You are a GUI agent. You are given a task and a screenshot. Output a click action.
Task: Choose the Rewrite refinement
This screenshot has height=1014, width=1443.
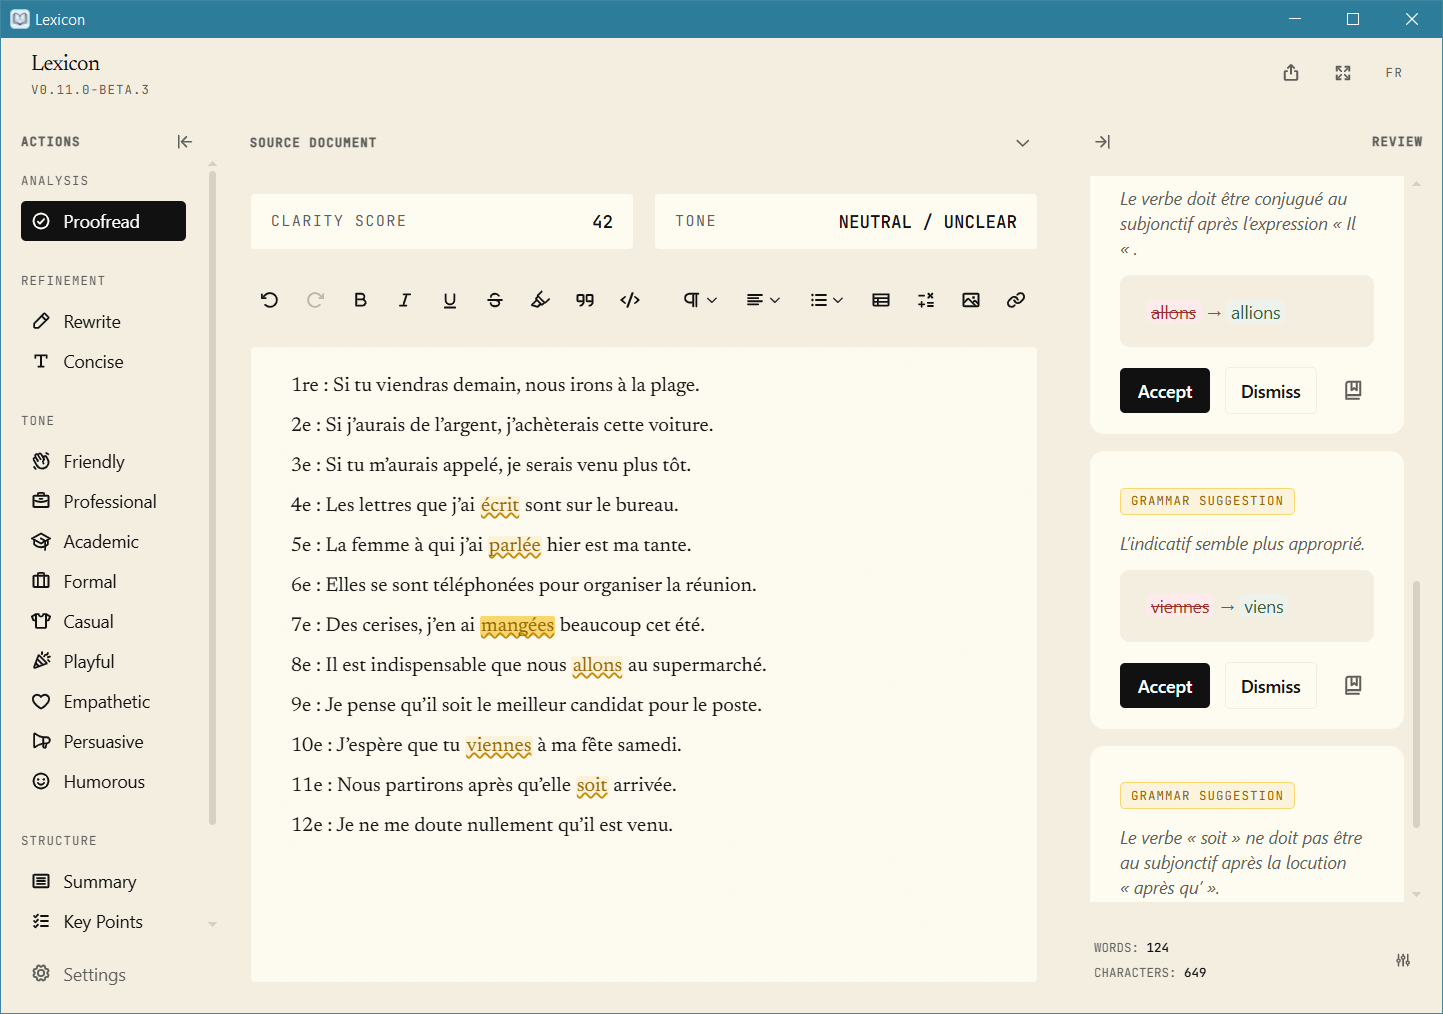(x=103, y=321)
